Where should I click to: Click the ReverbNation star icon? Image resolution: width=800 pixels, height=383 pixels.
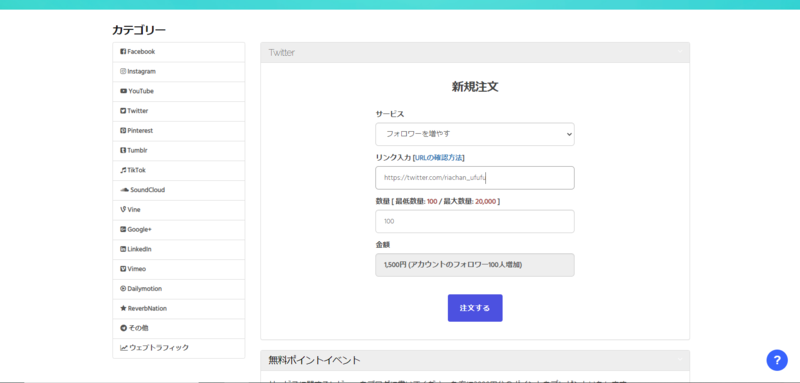coord(123,309)
